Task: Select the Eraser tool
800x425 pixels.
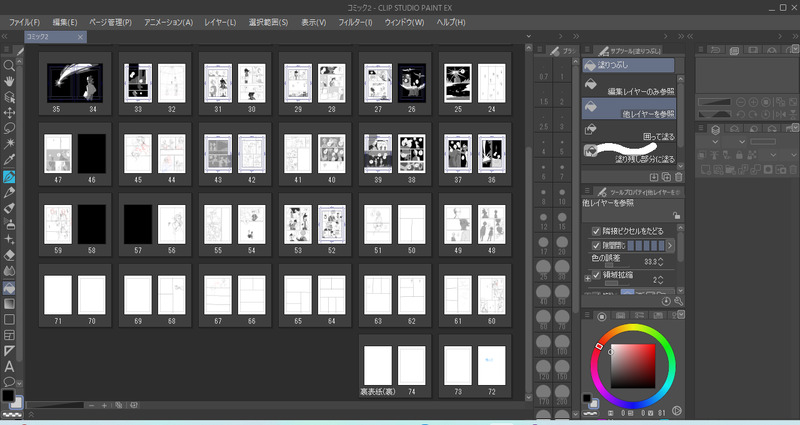Action: (x=9, y=255)
